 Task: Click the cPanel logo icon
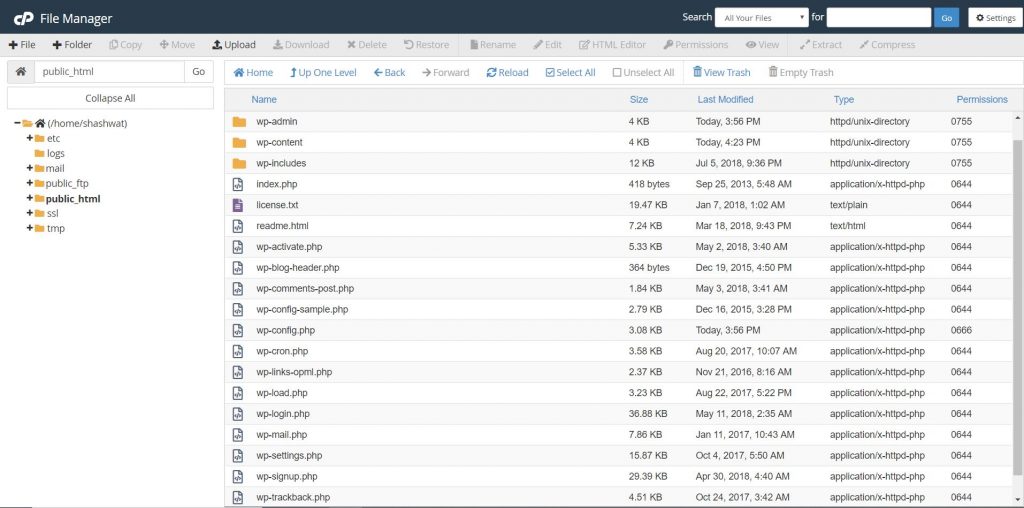click(23, 18)
